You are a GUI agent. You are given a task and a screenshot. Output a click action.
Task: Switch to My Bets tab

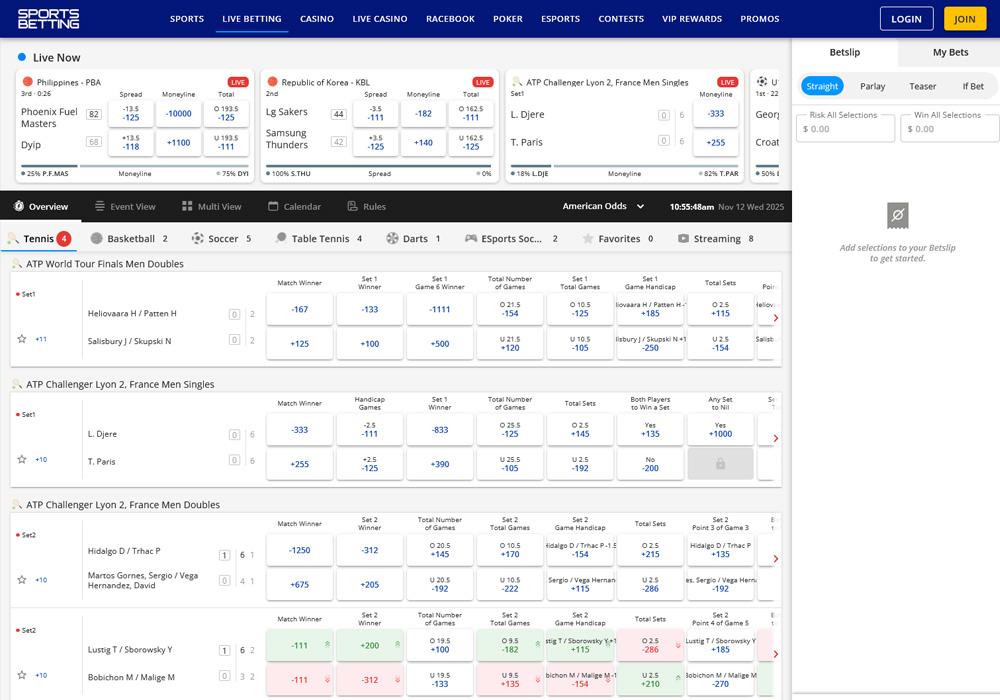coord(950,52)
